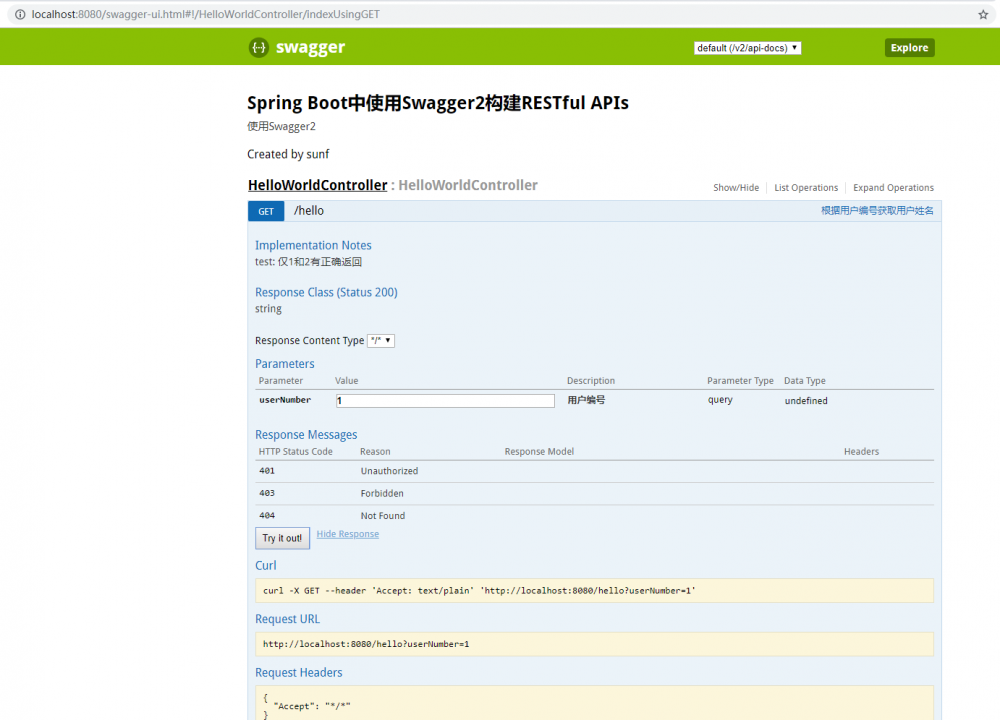Select the curl command text block
This screenshot has height=720, width=1000.
tap(594, 591)
